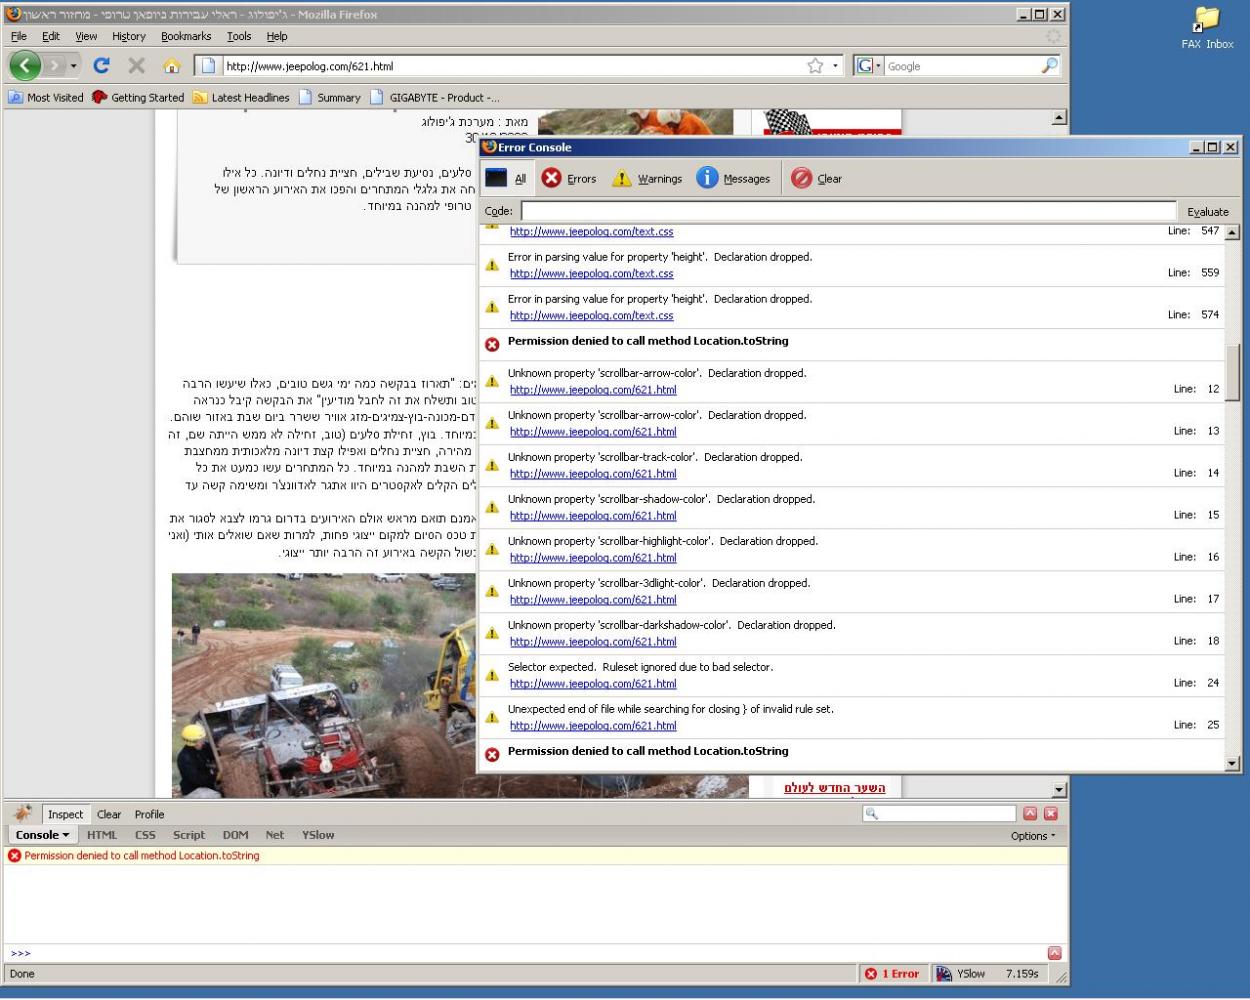Switch to the Firebug Net tab
The height and width of the screenshot is (1000, 1250).
274,835
